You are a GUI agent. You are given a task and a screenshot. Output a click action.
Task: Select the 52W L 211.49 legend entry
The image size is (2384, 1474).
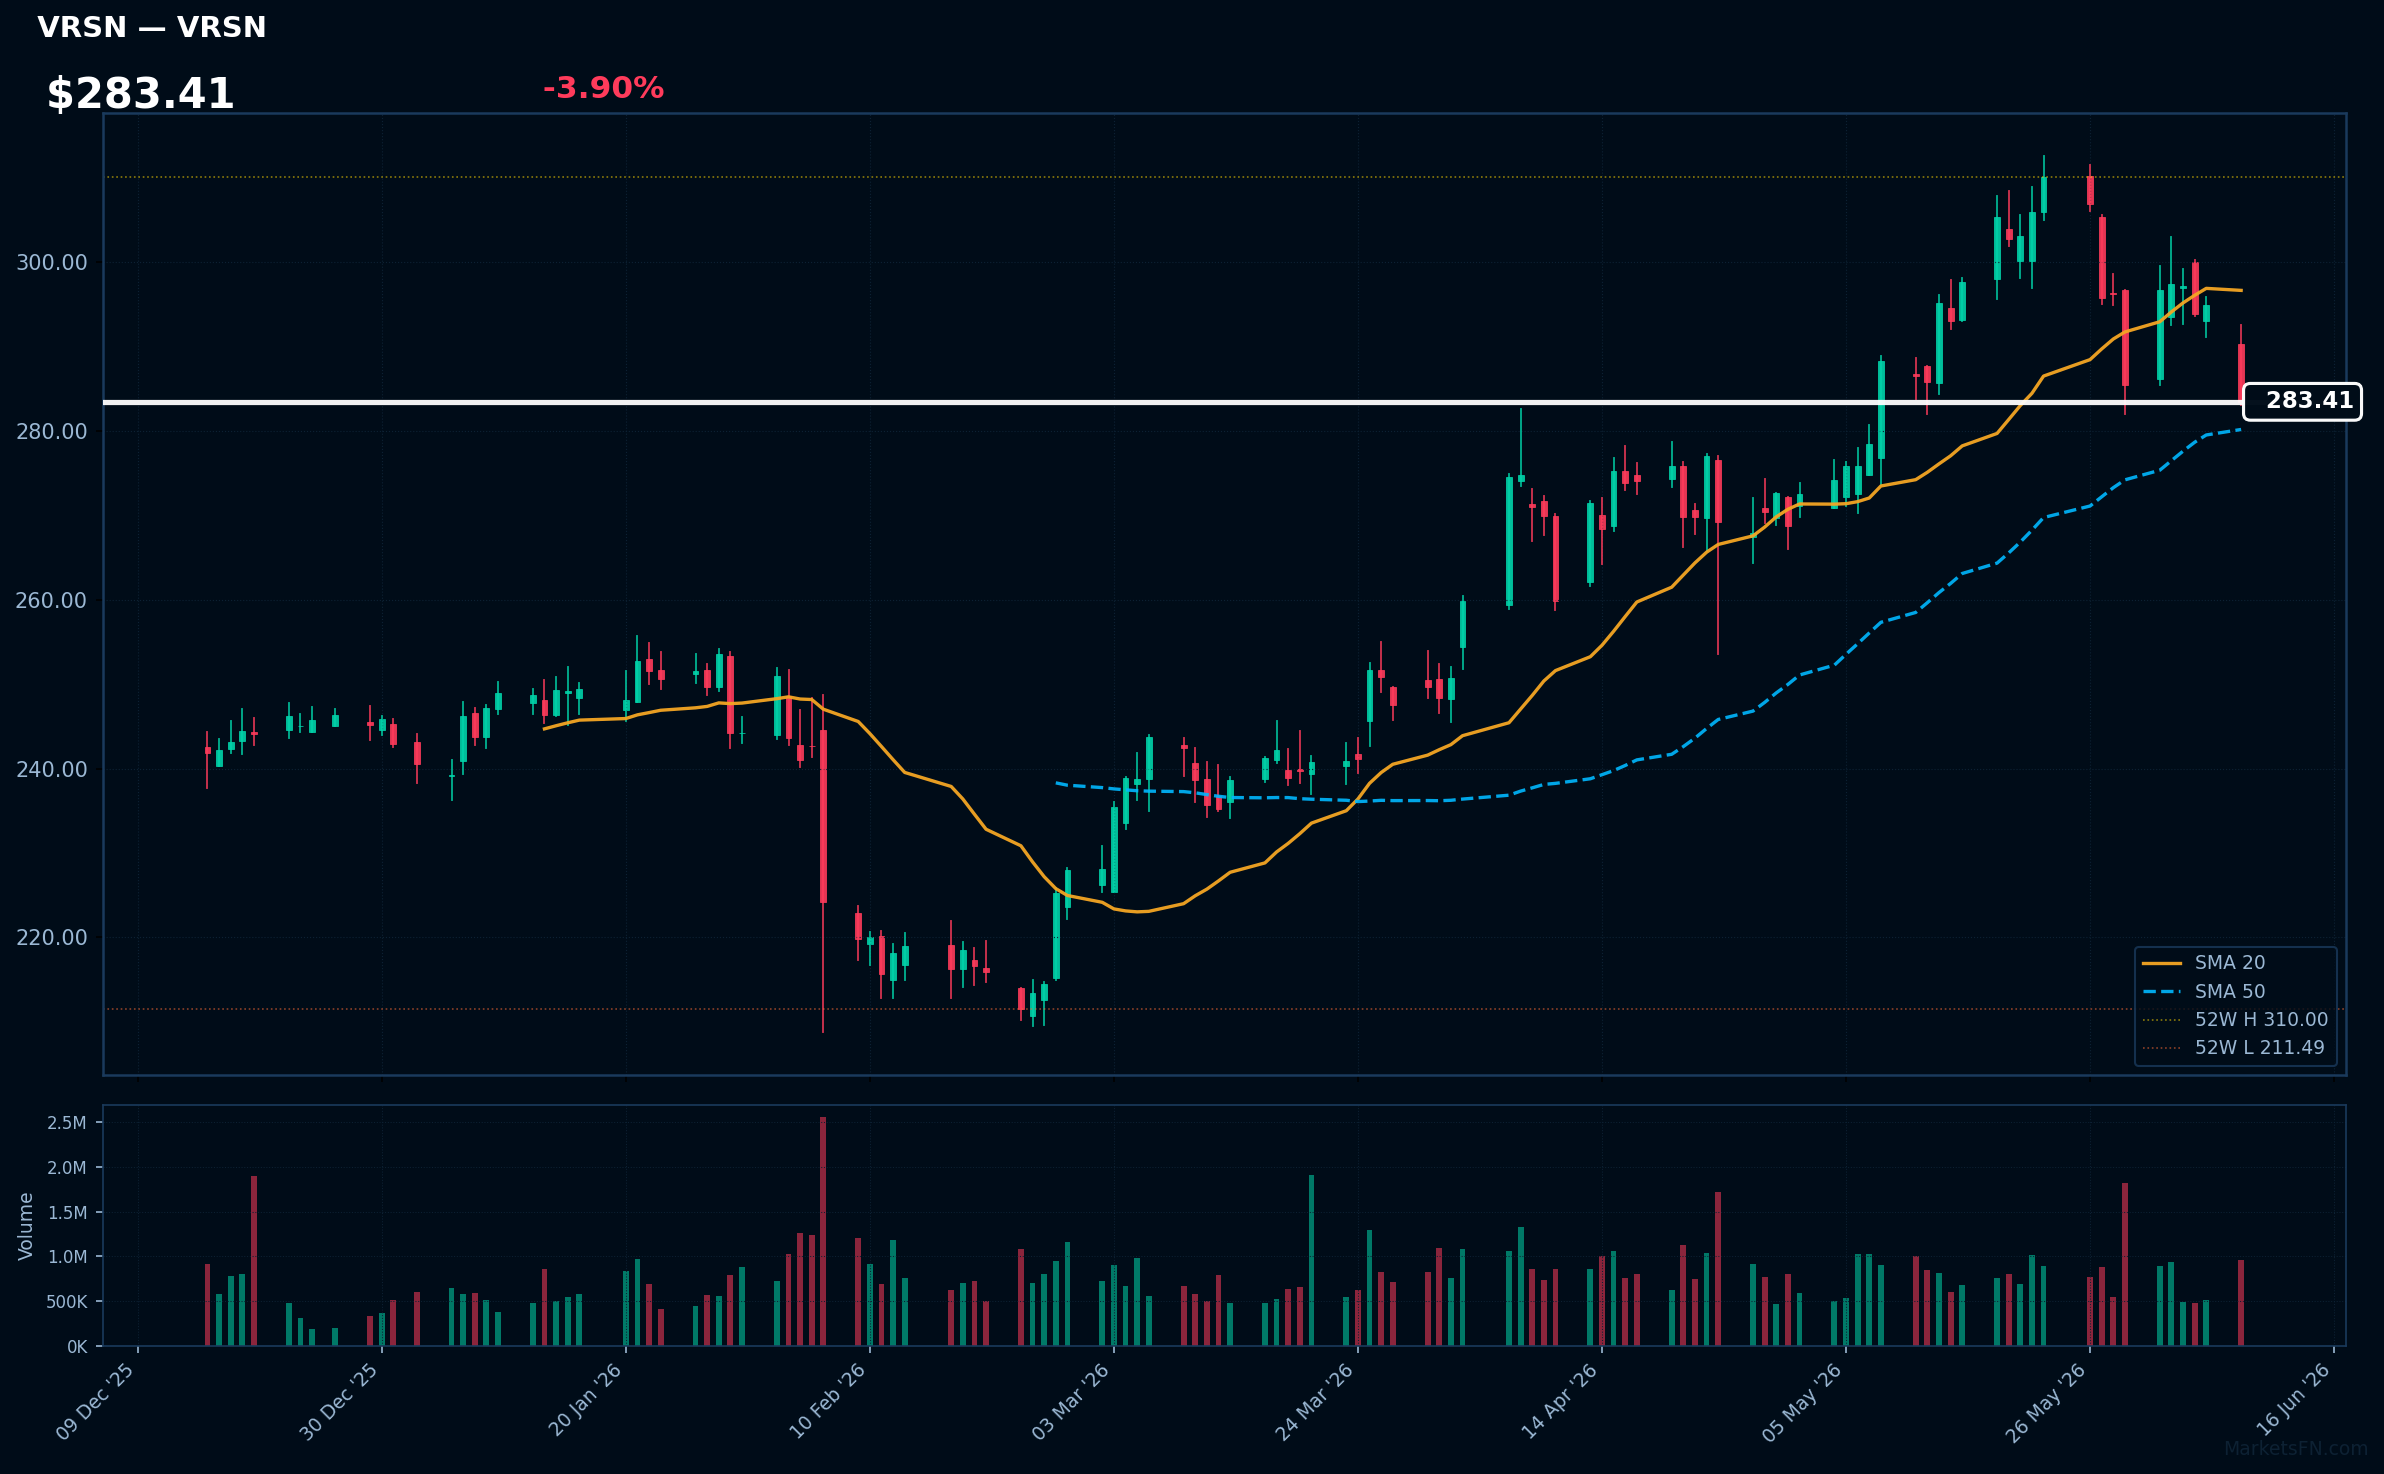click(2233, 1047)
